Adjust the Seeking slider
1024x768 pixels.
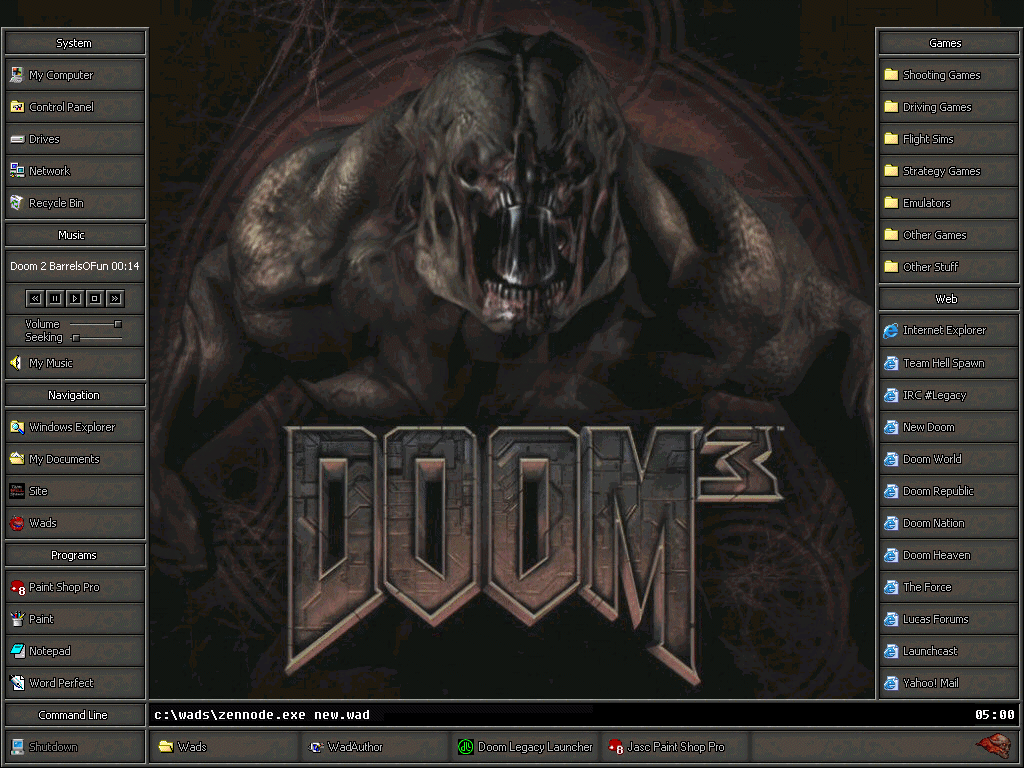click(96, 338)
